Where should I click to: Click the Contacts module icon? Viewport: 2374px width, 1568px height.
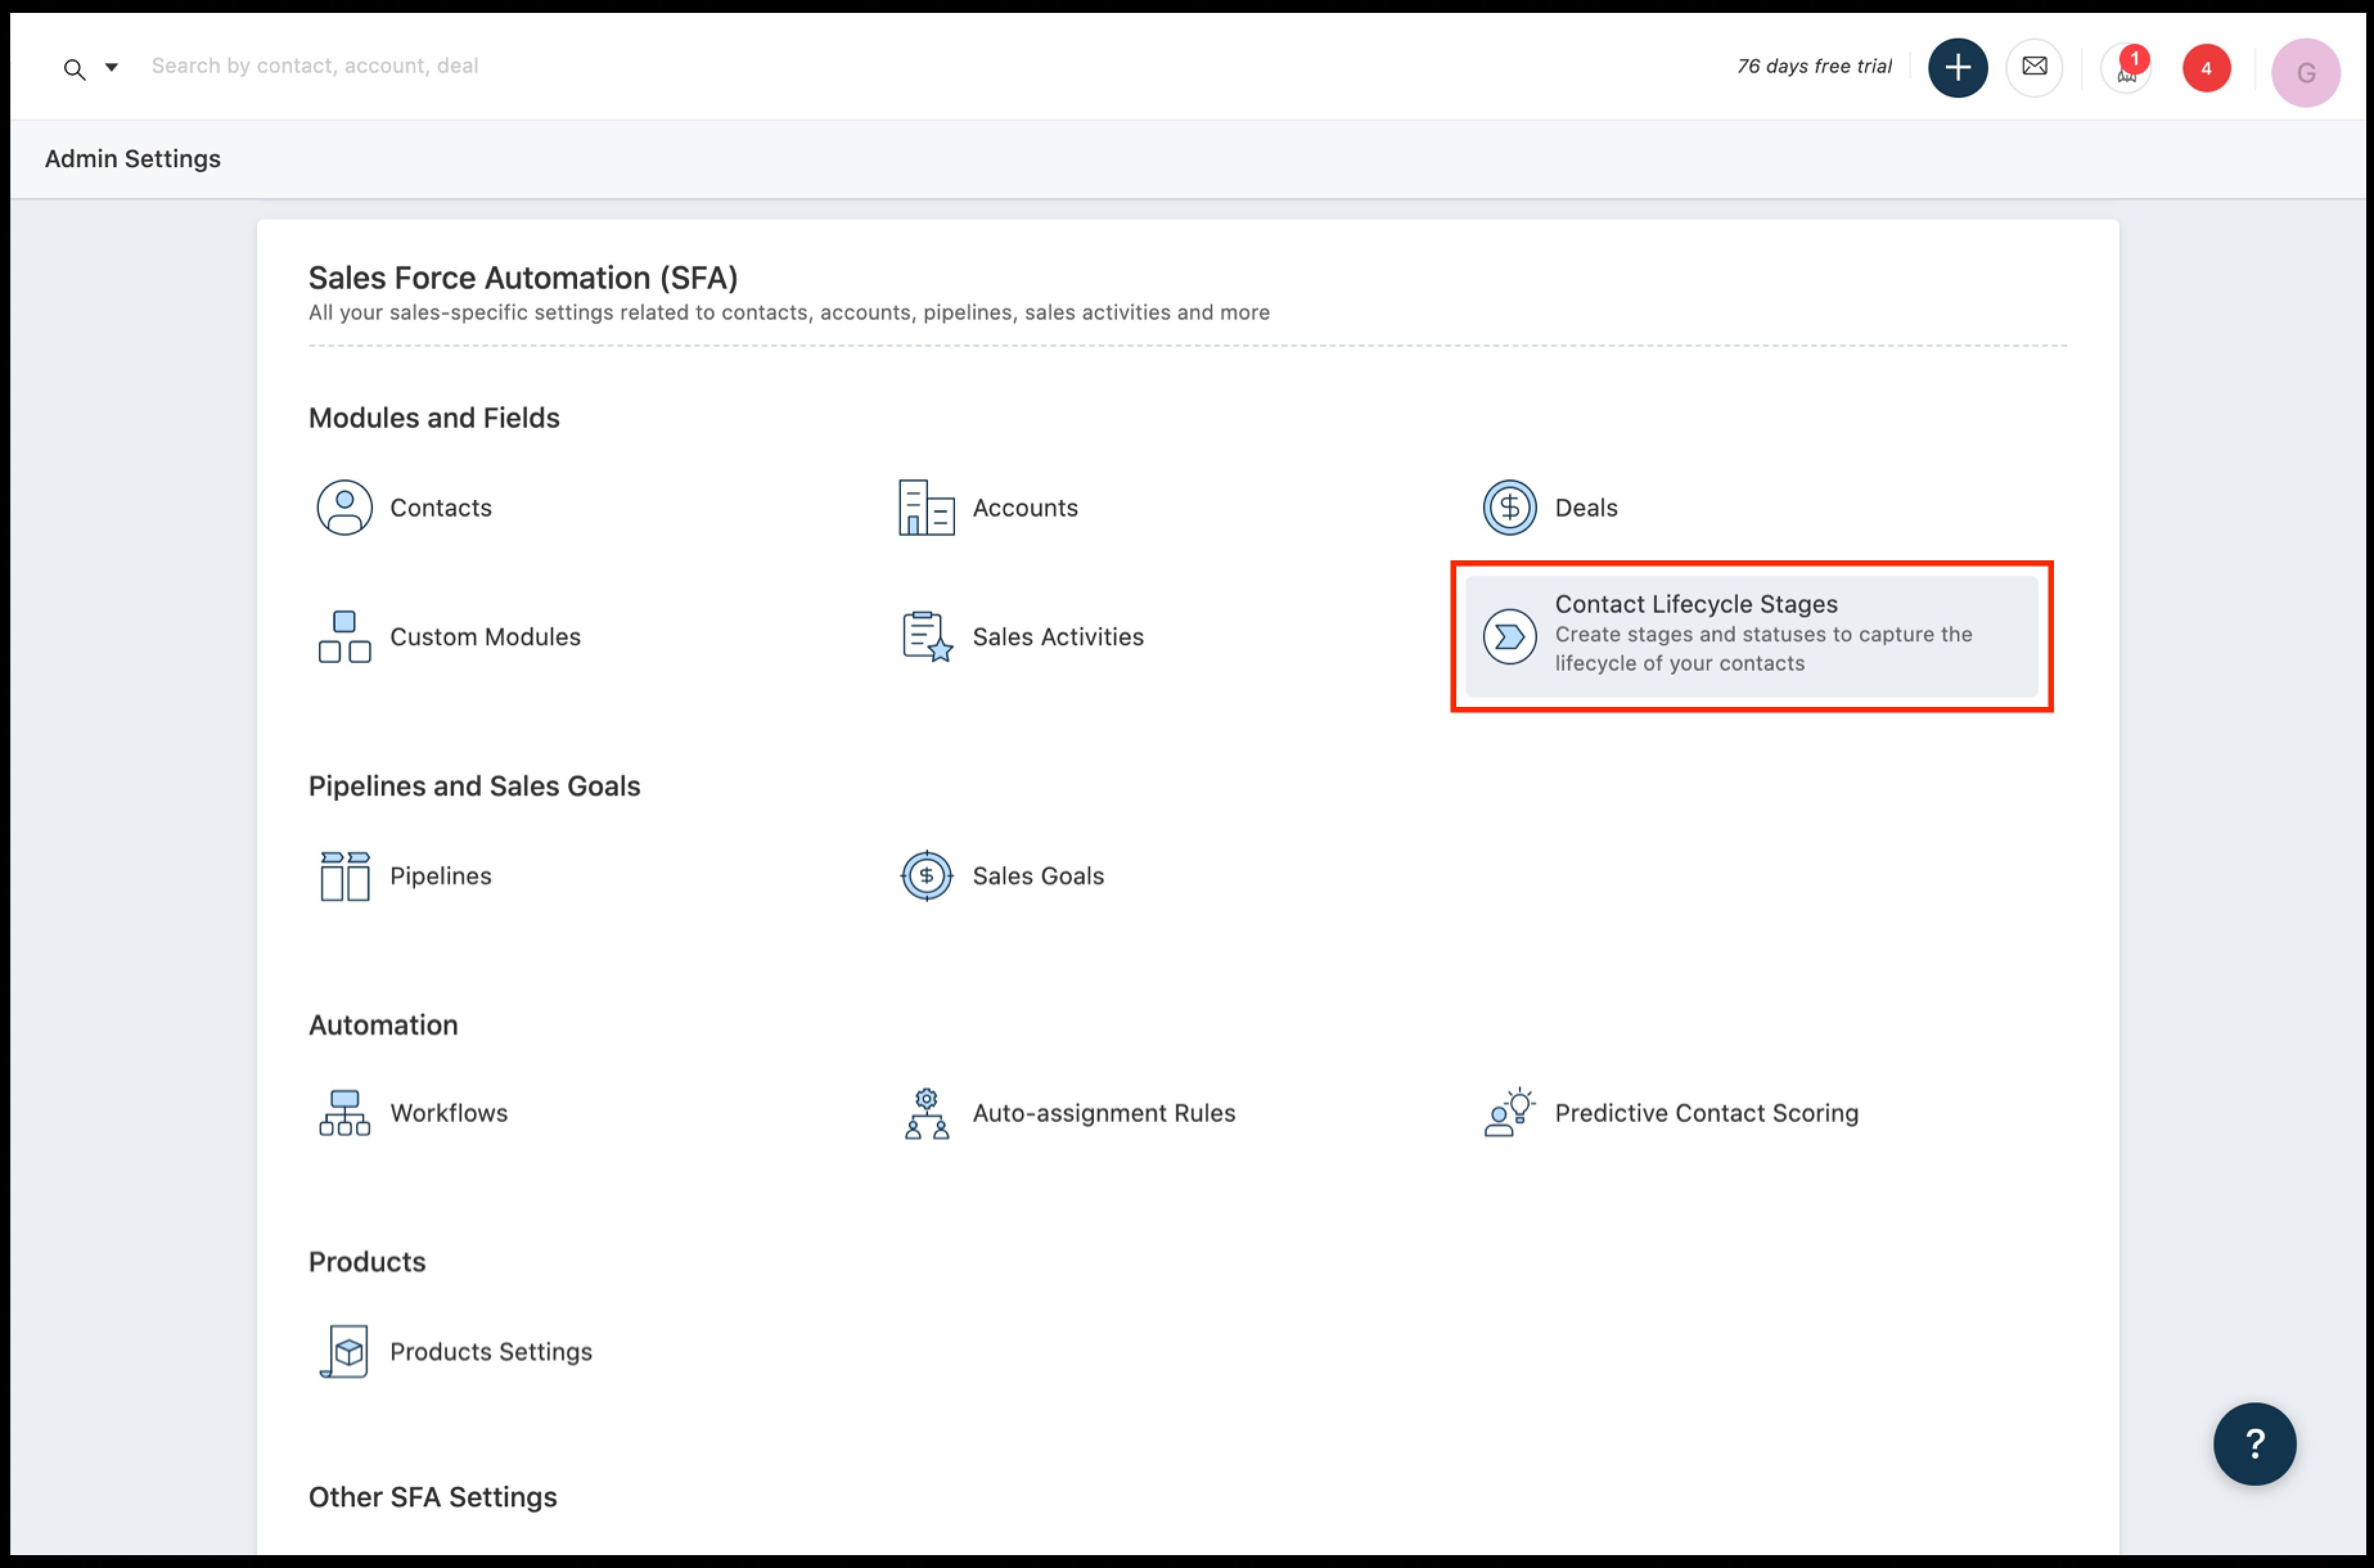(x=344, y=507)
